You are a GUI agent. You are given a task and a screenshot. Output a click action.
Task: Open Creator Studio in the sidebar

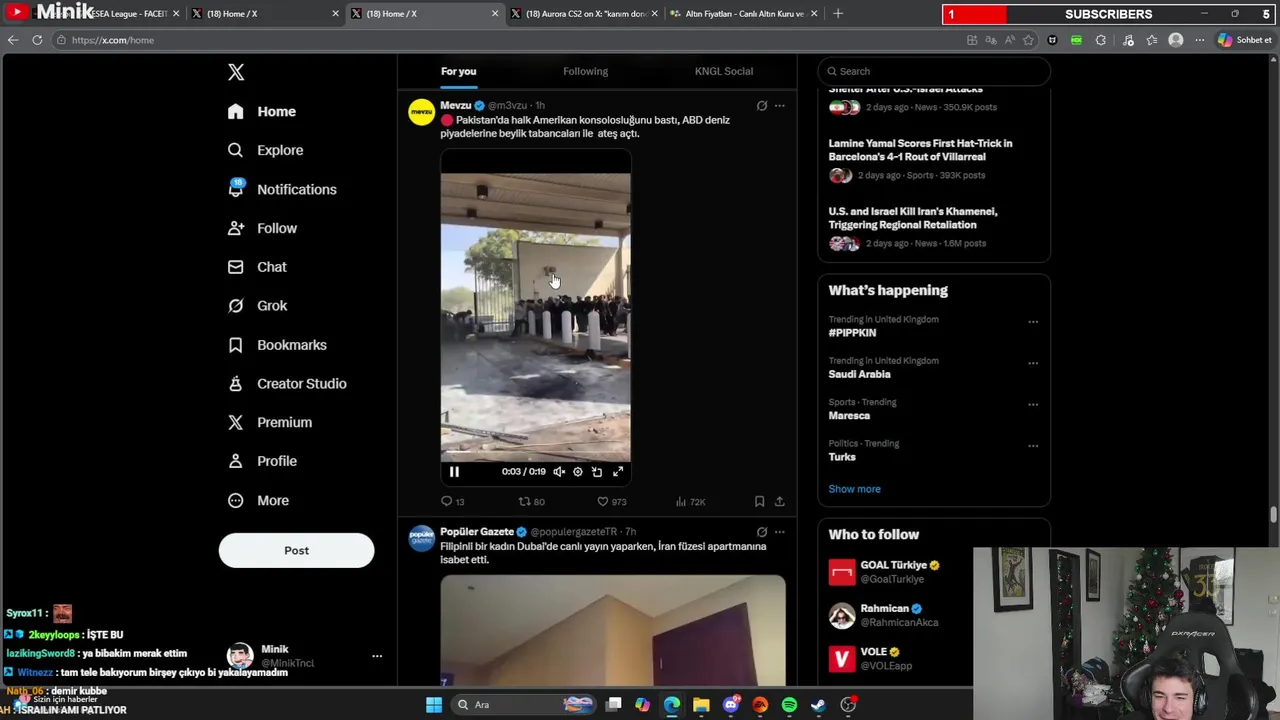point(287,384)
